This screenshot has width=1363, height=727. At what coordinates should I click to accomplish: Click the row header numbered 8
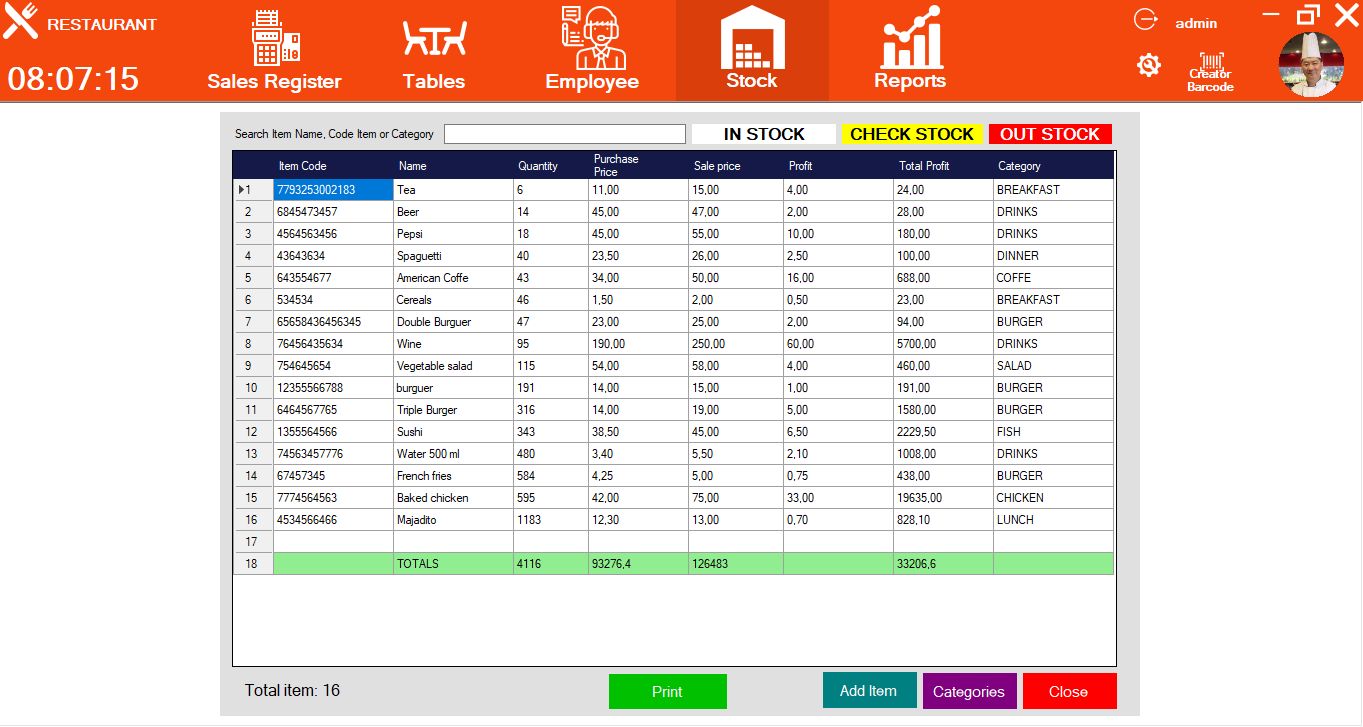tap(254, 344)
